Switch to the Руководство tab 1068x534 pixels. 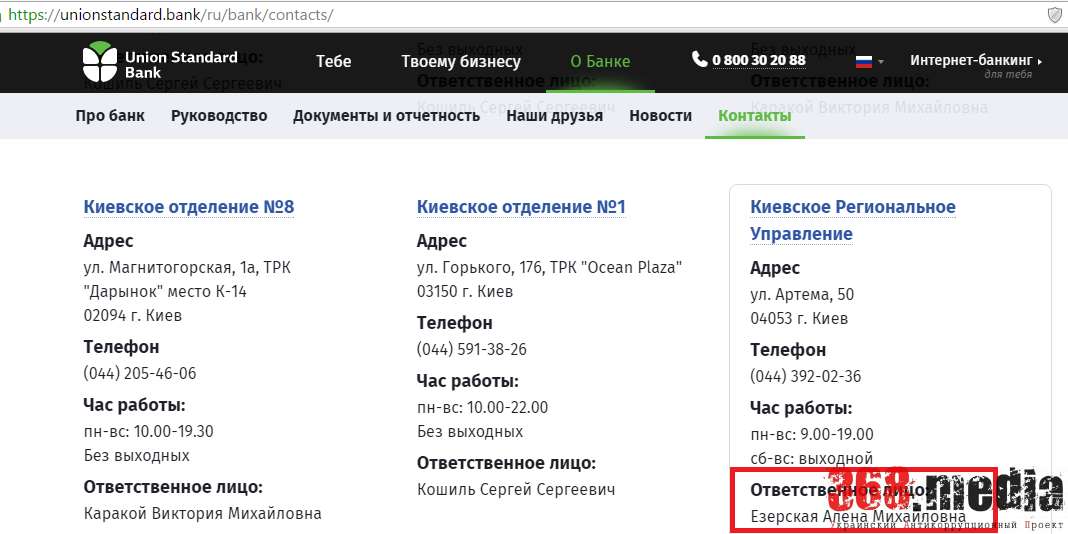[219, 116]
